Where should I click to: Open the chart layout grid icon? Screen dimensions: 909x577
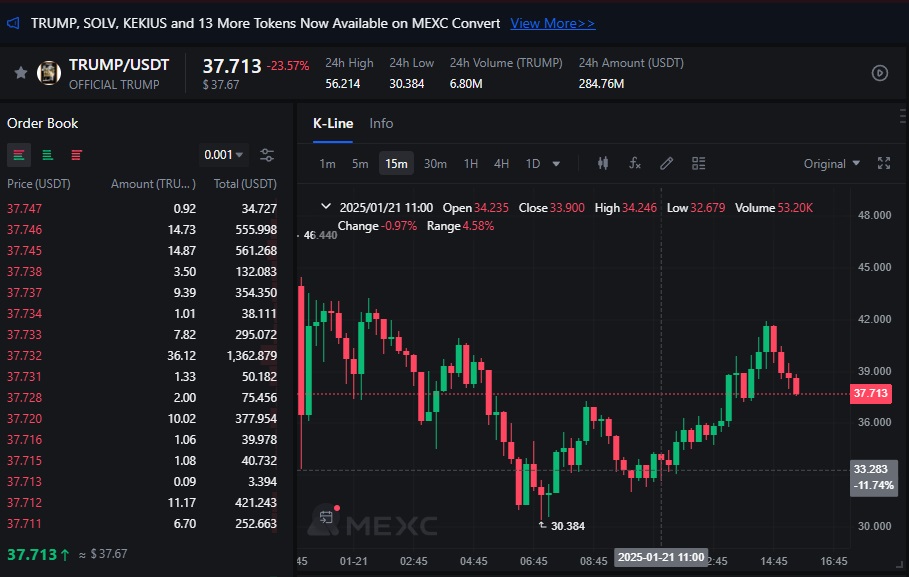point(699,164)
